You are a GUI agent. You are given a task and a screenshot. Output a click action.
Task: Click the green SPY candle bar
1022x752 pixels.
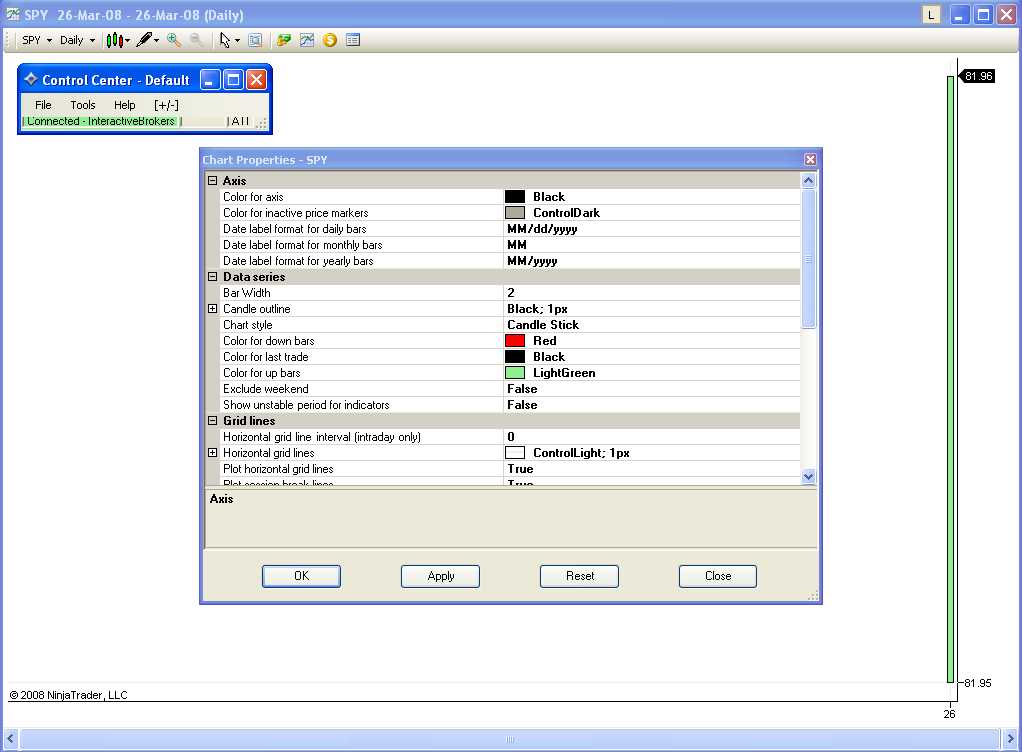coord(950,379)
